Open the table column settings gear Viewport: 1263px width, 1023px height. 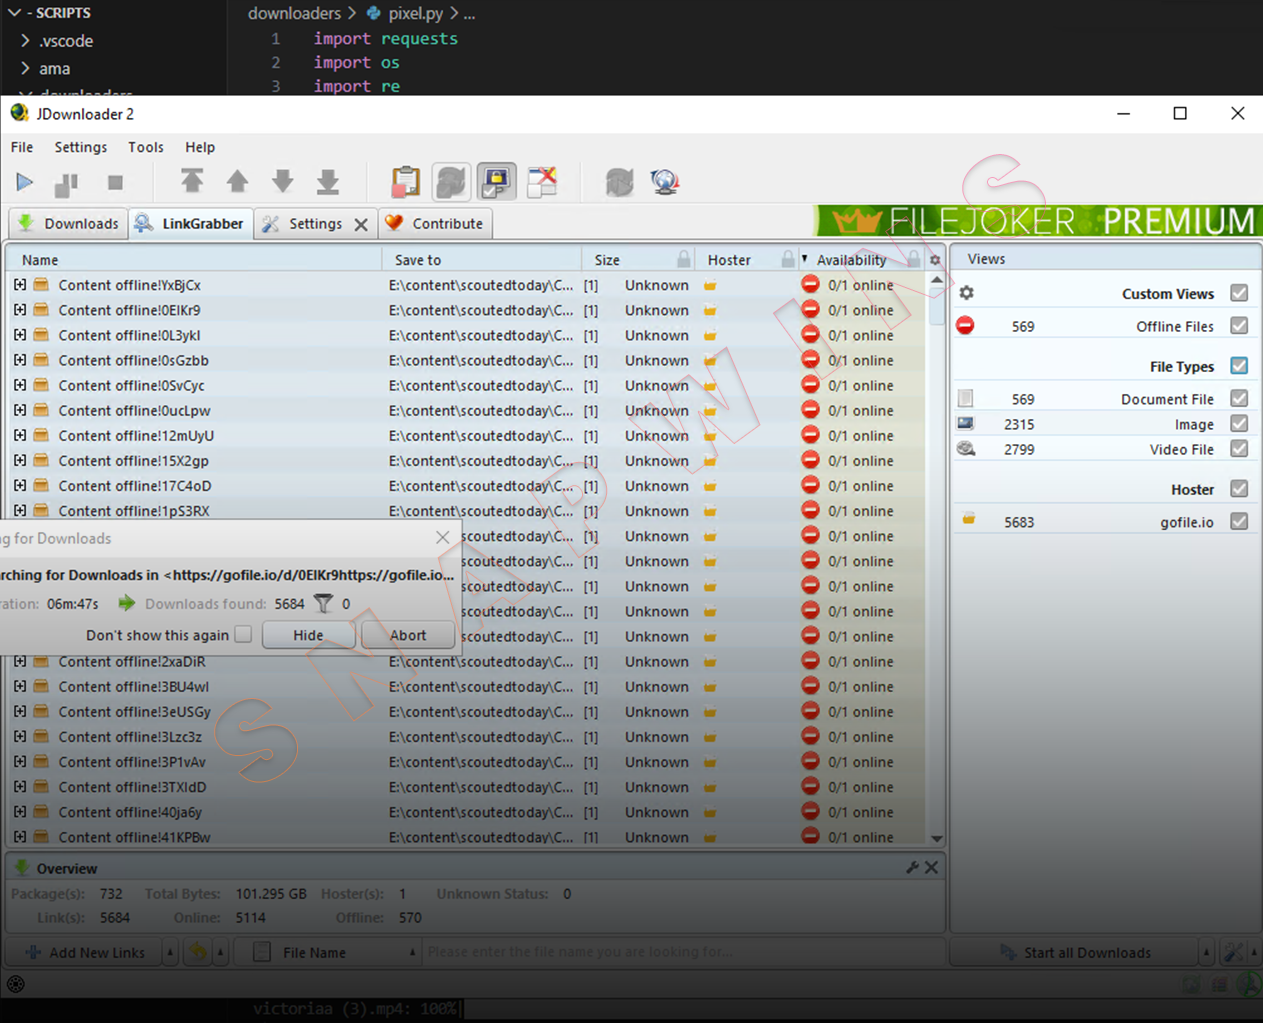point(935,260)
